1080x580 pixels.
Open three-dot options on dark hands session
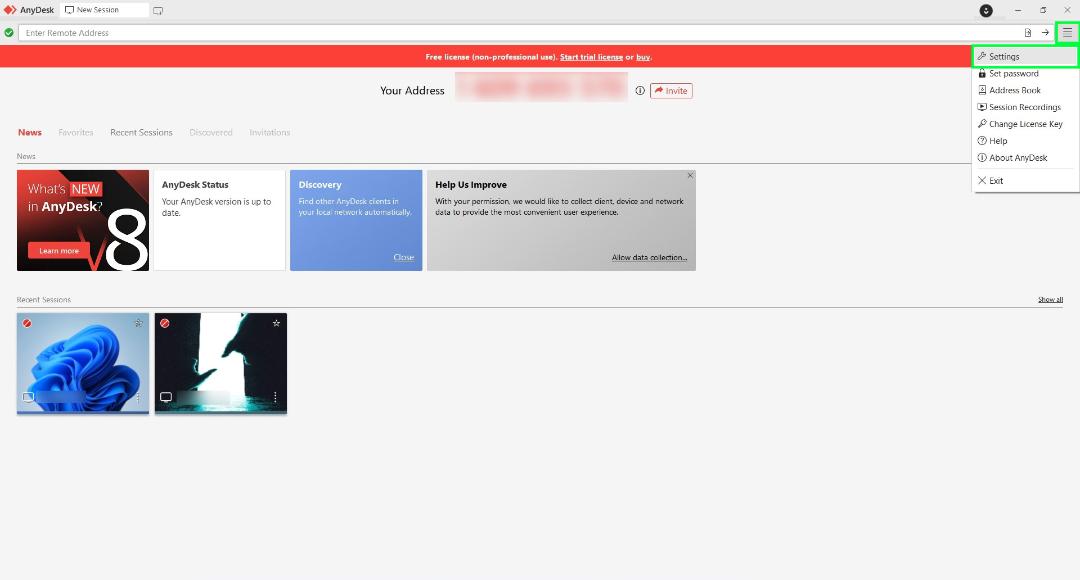[x=275, y=397]
